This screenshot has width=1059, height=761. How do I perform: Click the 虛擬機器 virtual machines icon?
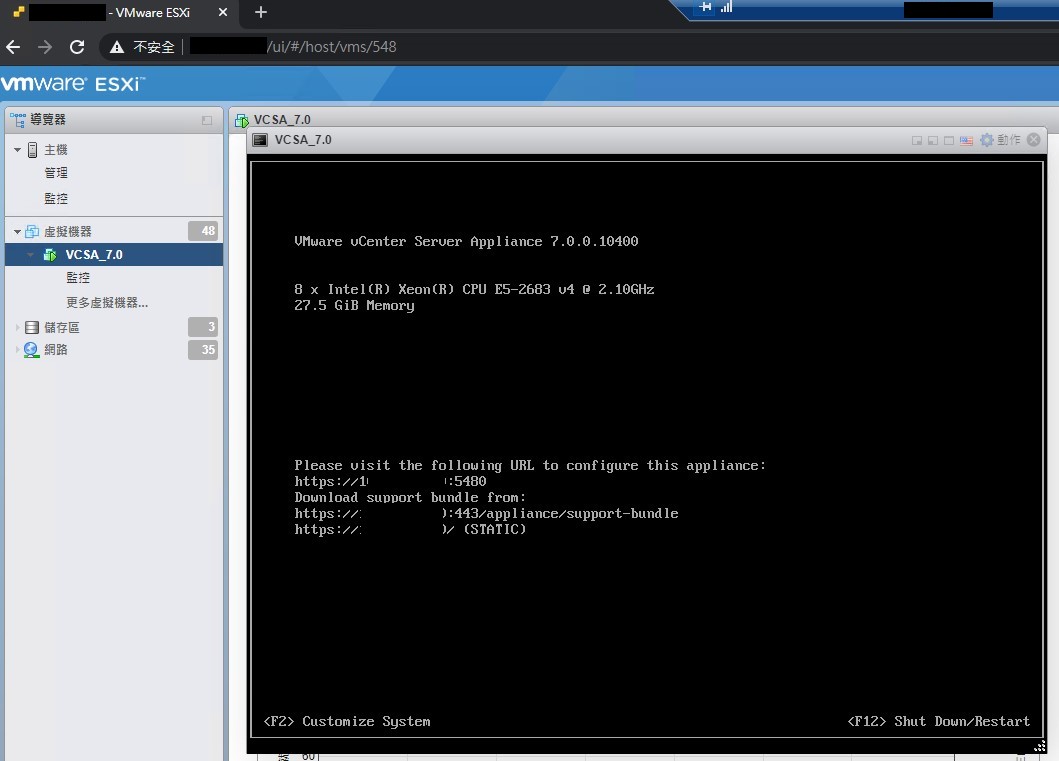point(32,232)
